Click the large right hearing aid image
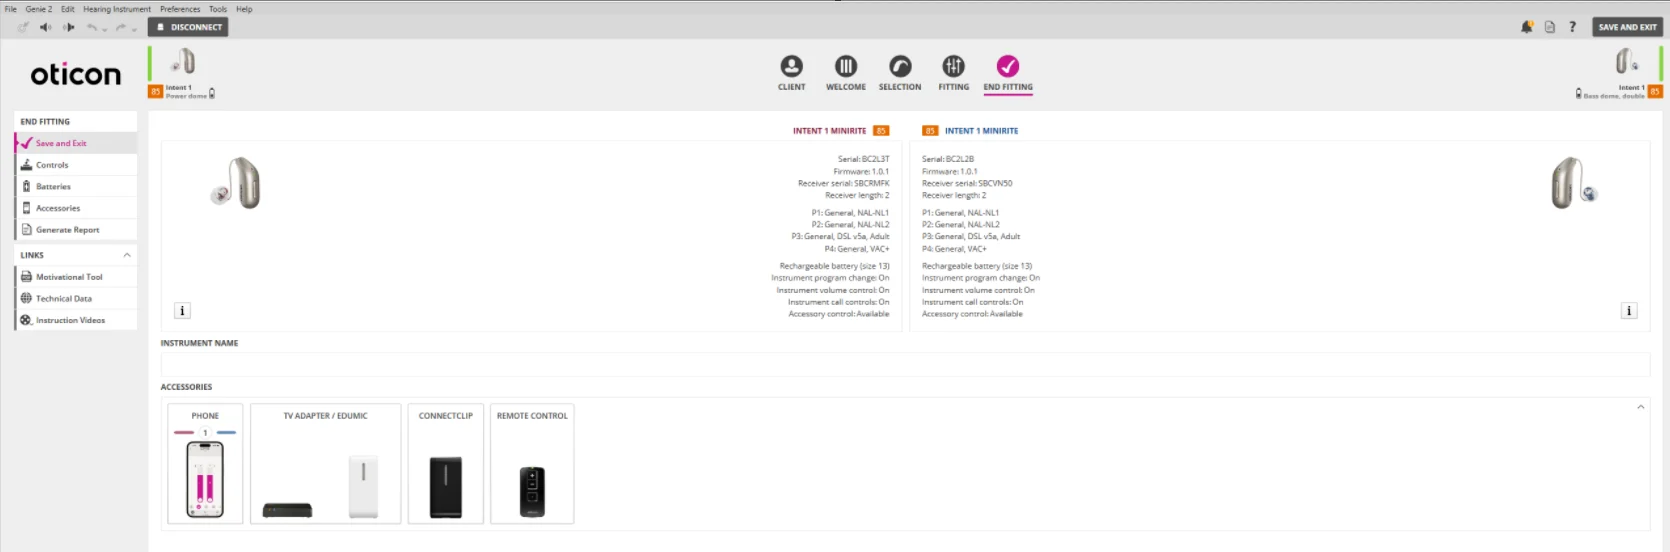The height and width of the screenshot is (552, 1670). pos(1573,184)
